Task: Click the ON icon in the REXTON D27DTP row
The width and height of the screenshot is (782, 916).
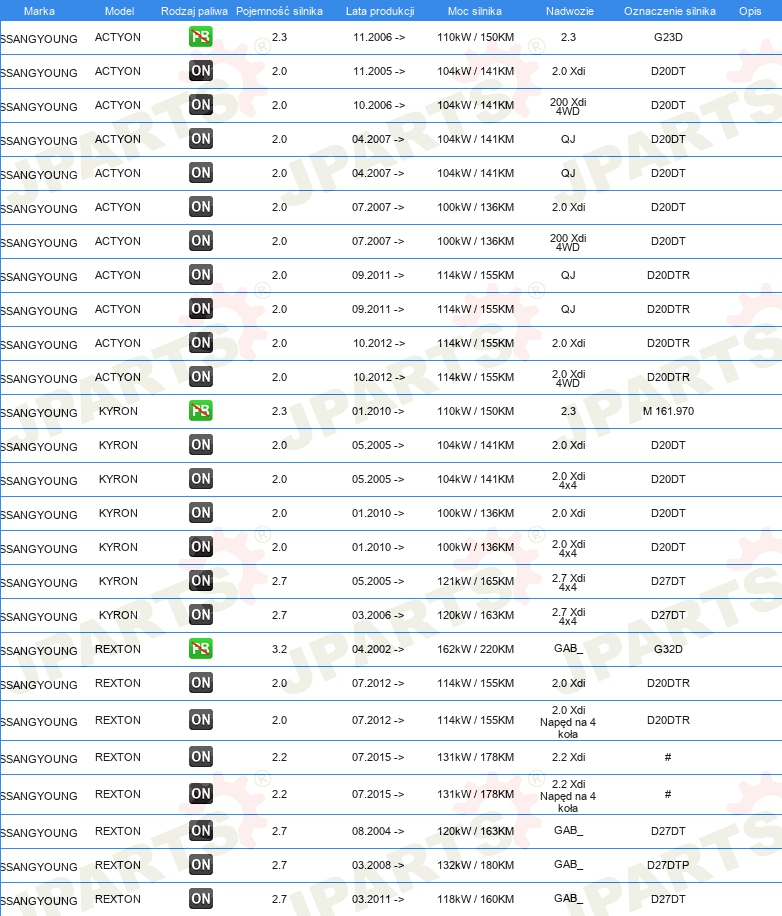Action: point(200,864)
